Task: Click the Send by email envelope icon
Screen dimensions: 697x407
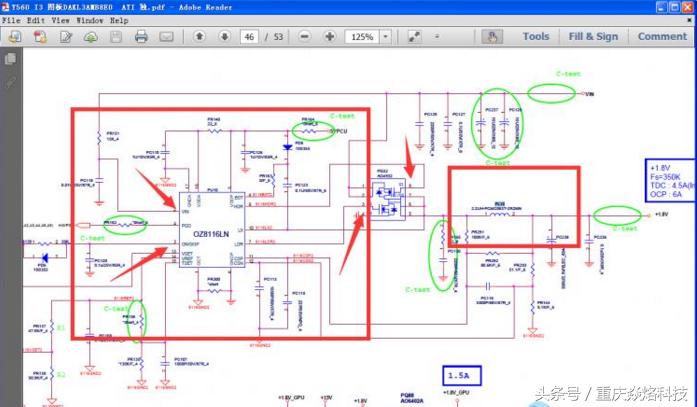Action: [166, 37]
